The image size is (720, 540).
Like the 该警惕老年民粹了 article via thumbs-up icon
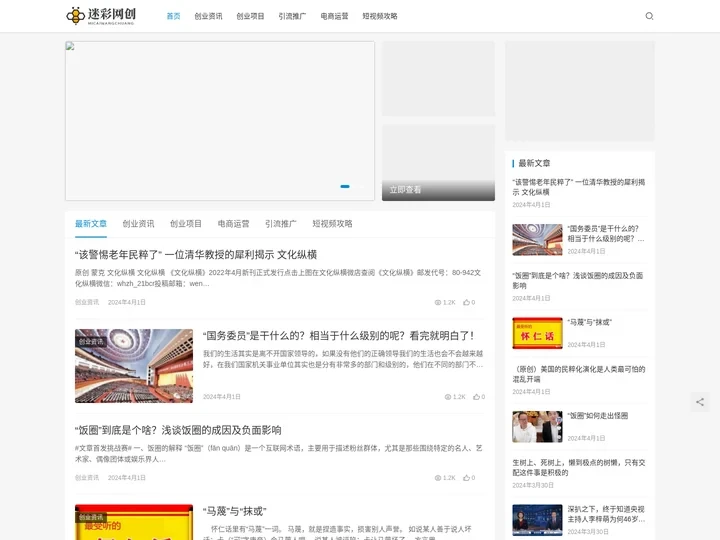466,302
